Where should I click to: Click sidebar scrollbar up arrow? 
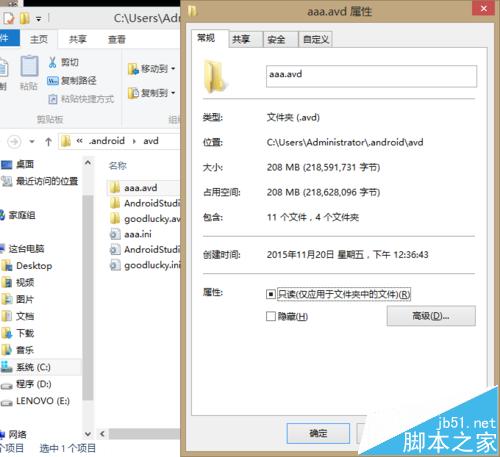[x=88, y=163]
